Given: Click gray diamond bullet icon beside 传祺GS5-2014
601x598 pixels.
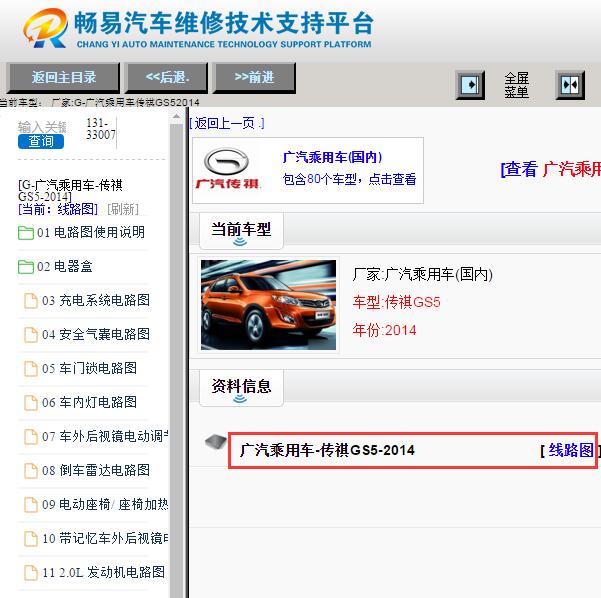Looking at the screenshot, I should (216, 442).
